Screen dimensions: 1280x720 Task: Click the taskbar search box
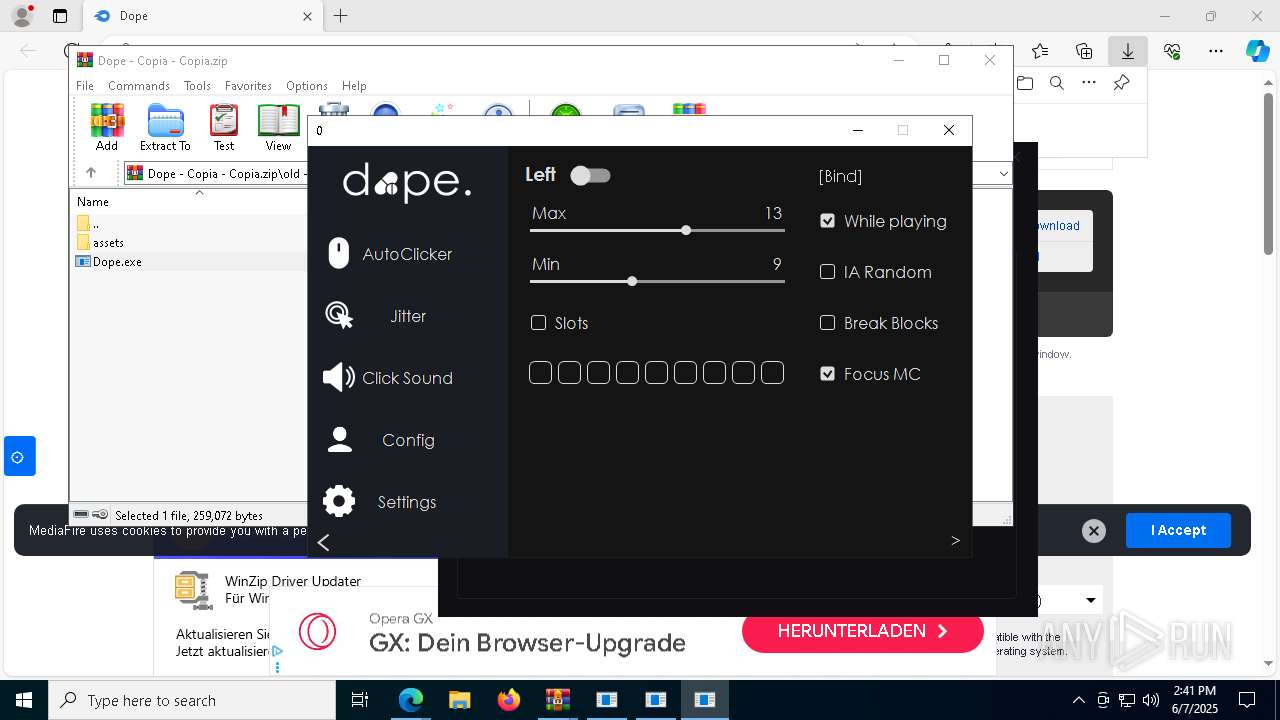pos(192,700)
